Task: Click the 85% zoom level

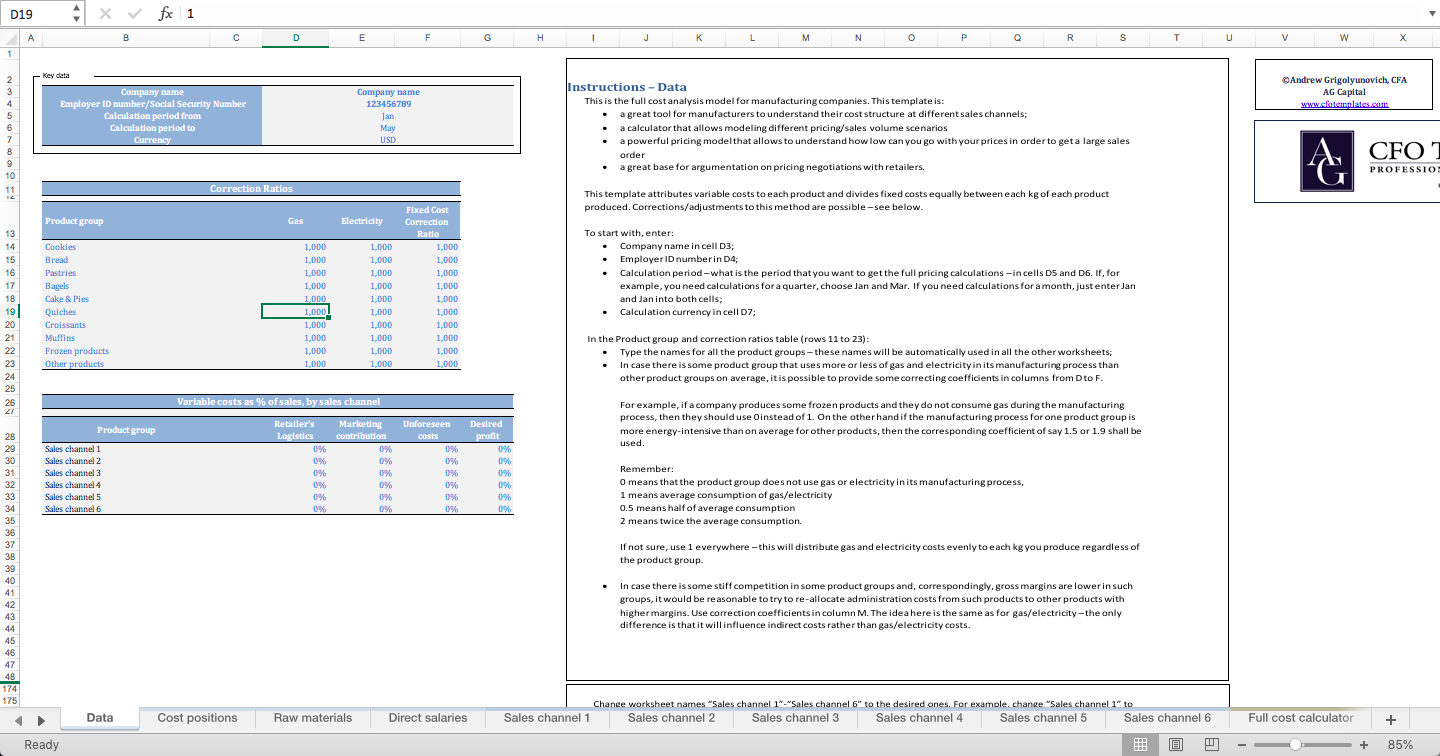Action: [1400, 744]
